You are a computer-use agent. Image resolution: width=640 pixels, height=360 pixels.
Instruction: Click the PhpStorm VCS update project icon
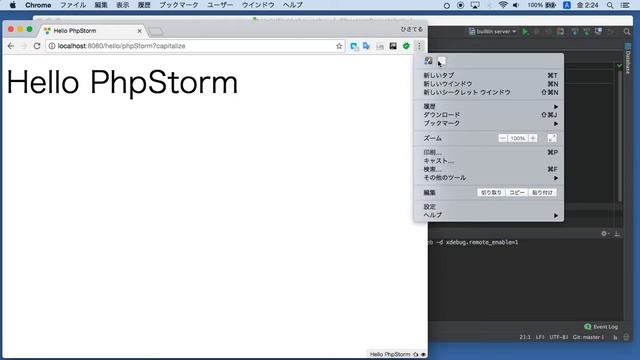[x=574, y=31]
